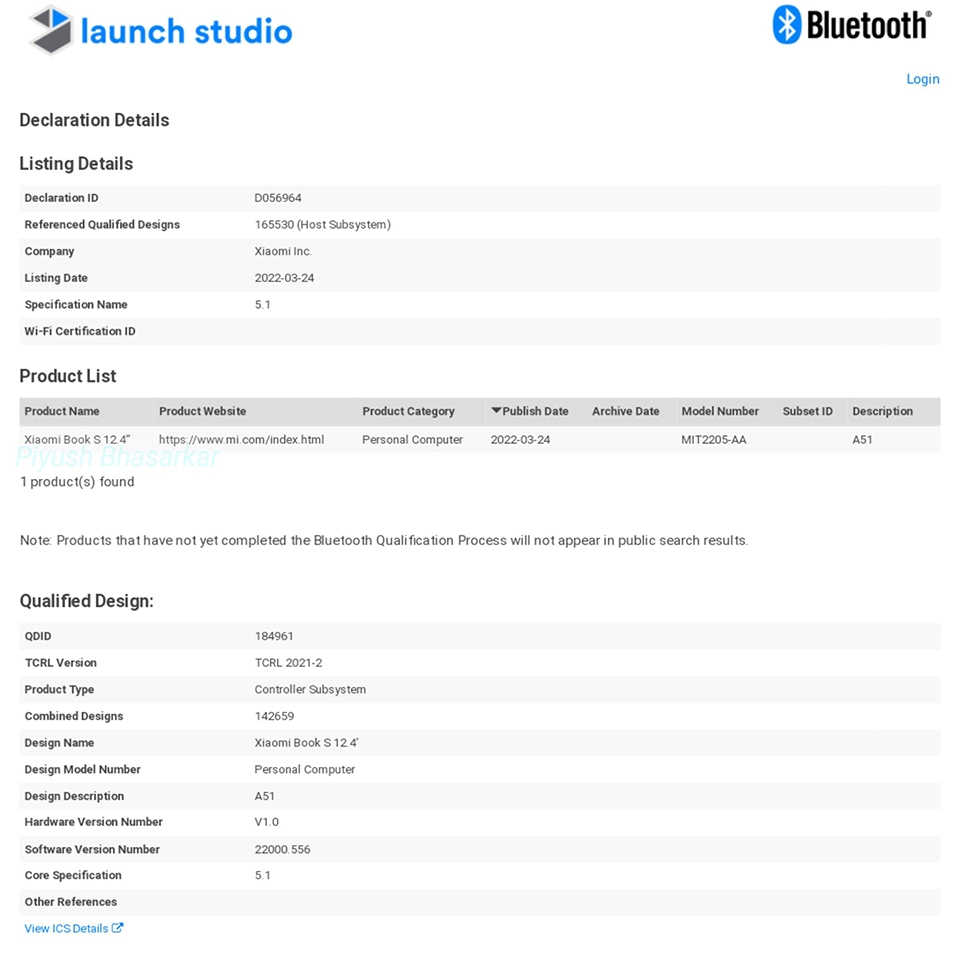Sort by Product Category column header
Viewport: 960px width, 960px height.
(x=408, y=411)
